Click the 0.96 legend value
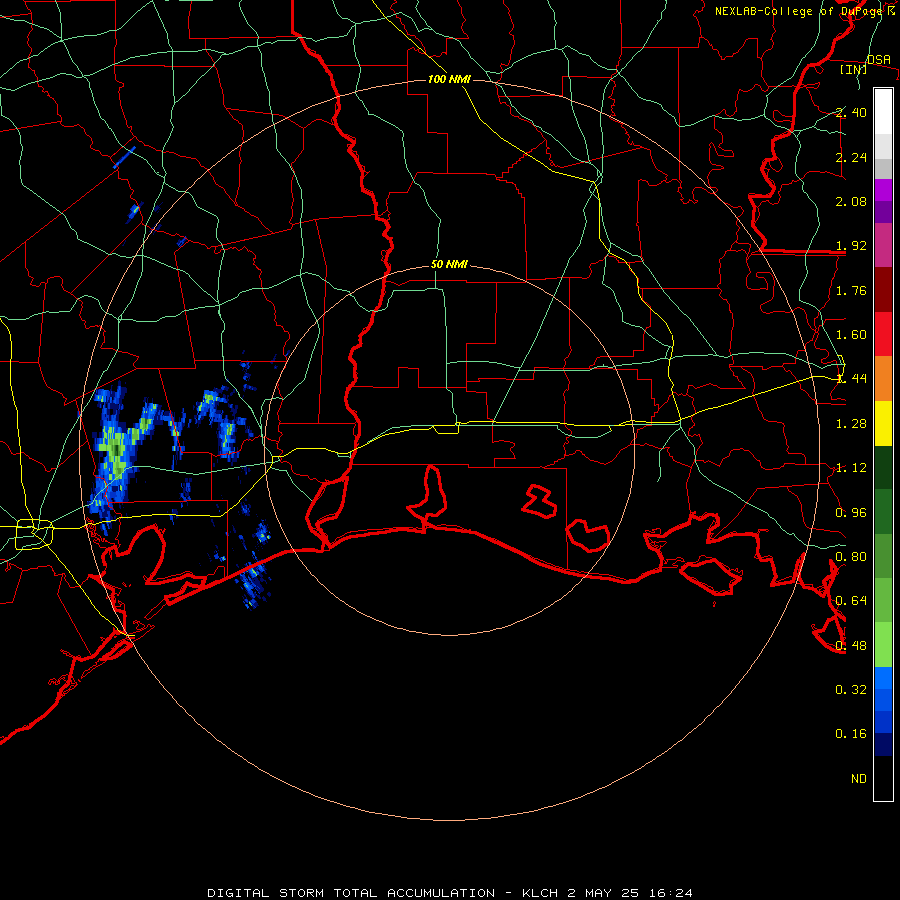 point(851,513)
